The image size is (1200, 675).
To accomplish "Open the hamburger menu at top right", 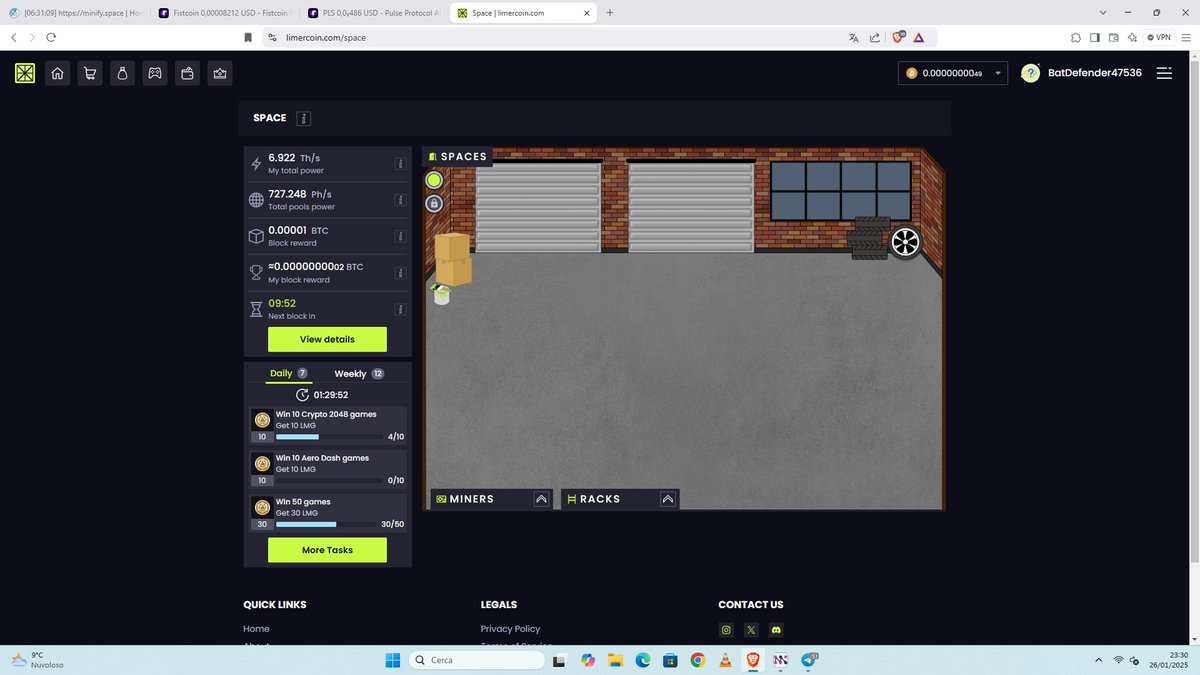I will click(x=1164, y=73).
